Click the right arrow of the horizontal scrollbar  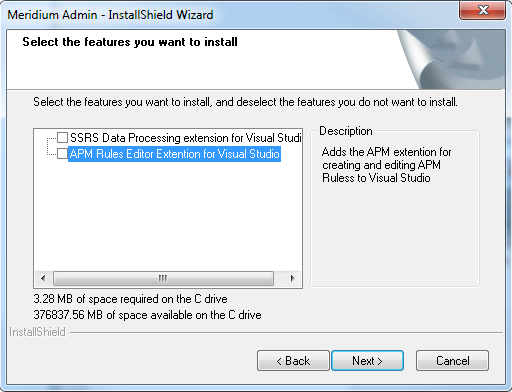pos(292,278)
